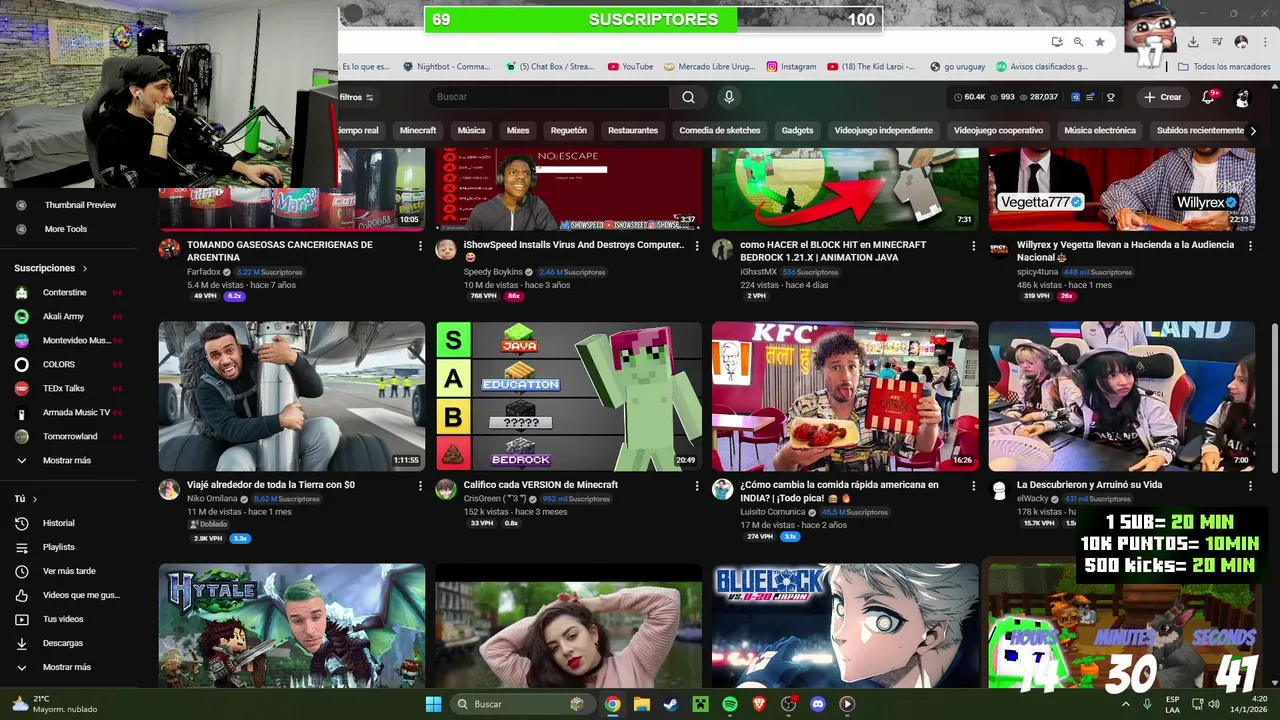Select the Restaurantes category chip
Viewport: 1280px width, 720px height.
(x=633, y=131)
